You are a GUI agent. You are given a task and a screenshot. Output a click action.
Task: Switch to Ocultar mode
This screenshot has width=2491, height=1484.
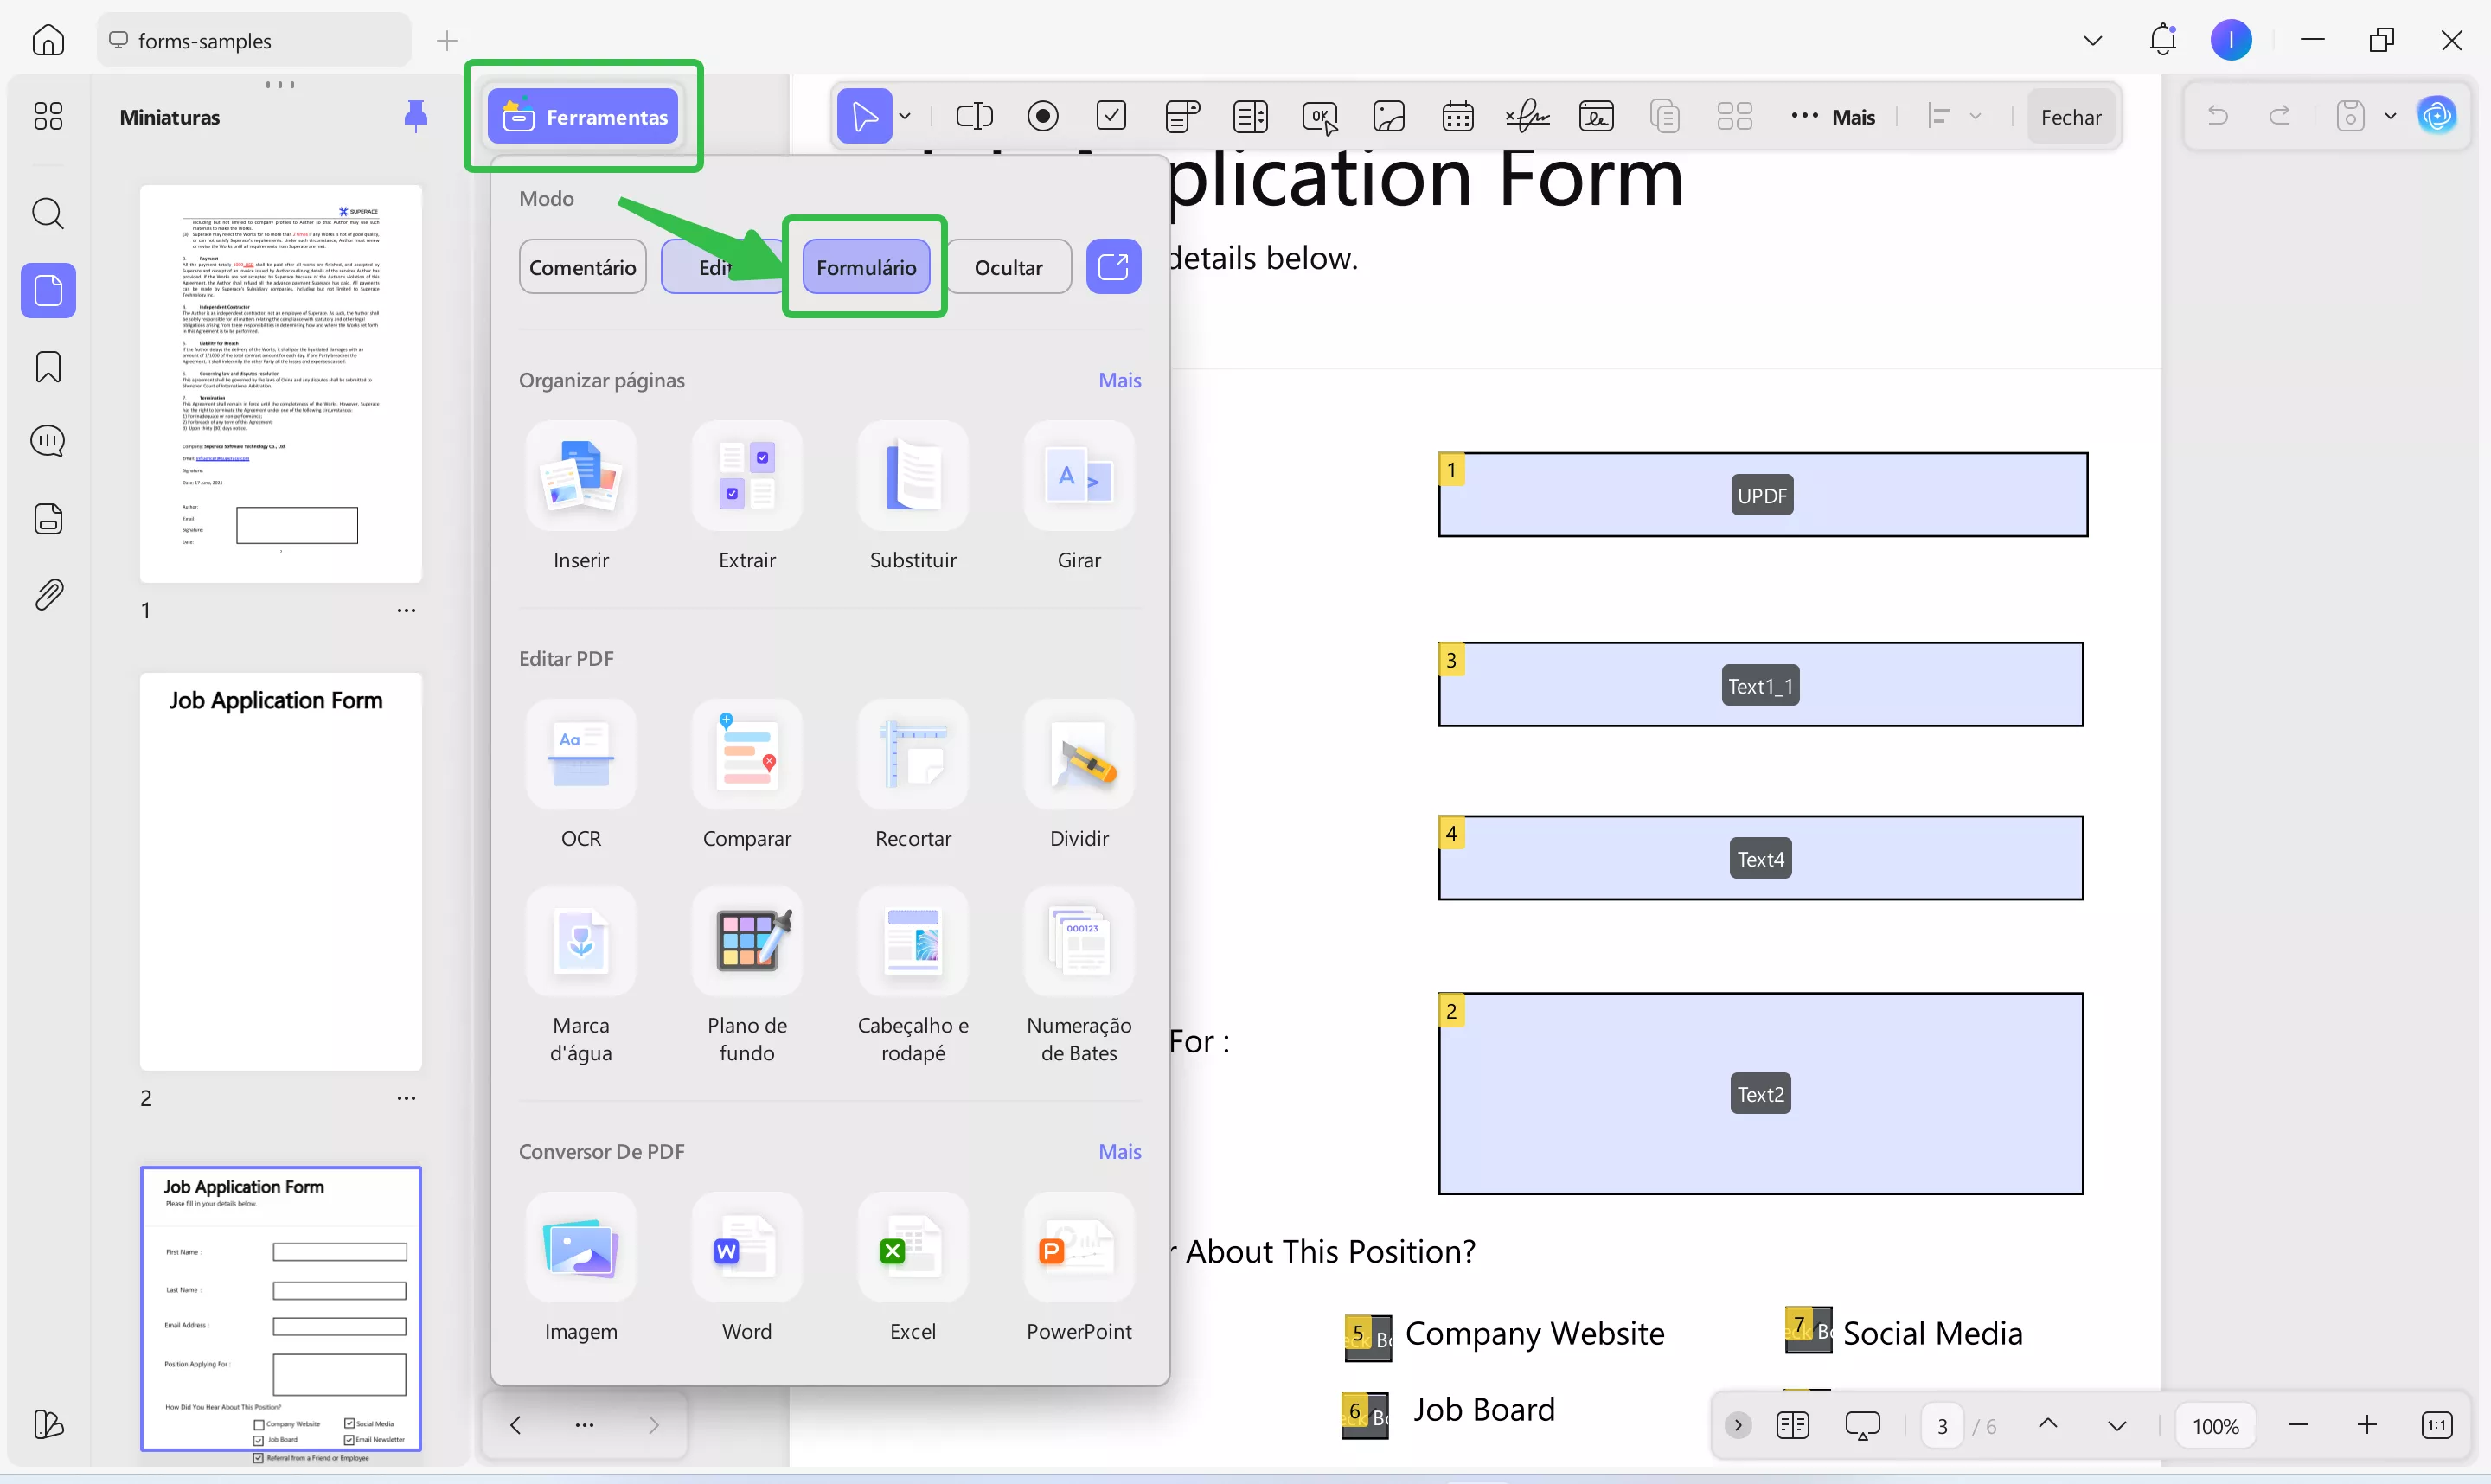coord(1008,267)
